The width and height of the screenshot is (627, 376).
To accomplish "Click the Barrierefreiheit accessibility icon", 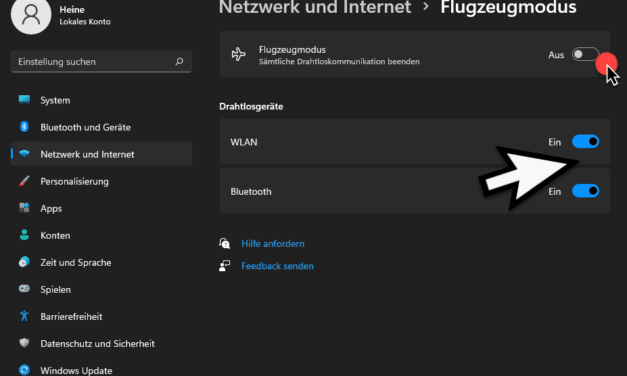I will click(x=24, y=316).
